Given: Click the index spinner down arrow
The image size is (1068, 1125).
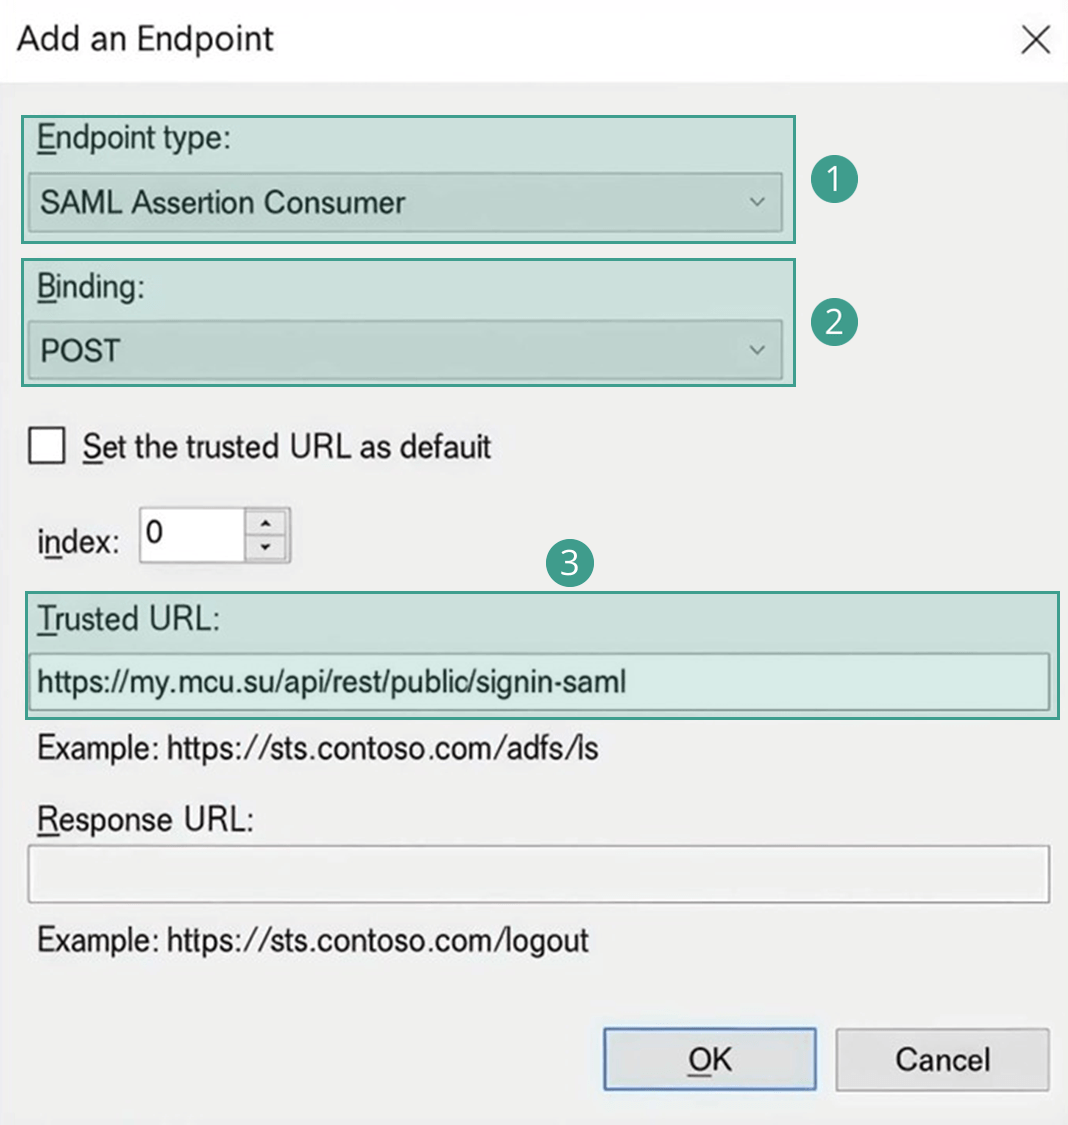Looking at the screenshot, I should pyautogui.click(x=264, y=546).
